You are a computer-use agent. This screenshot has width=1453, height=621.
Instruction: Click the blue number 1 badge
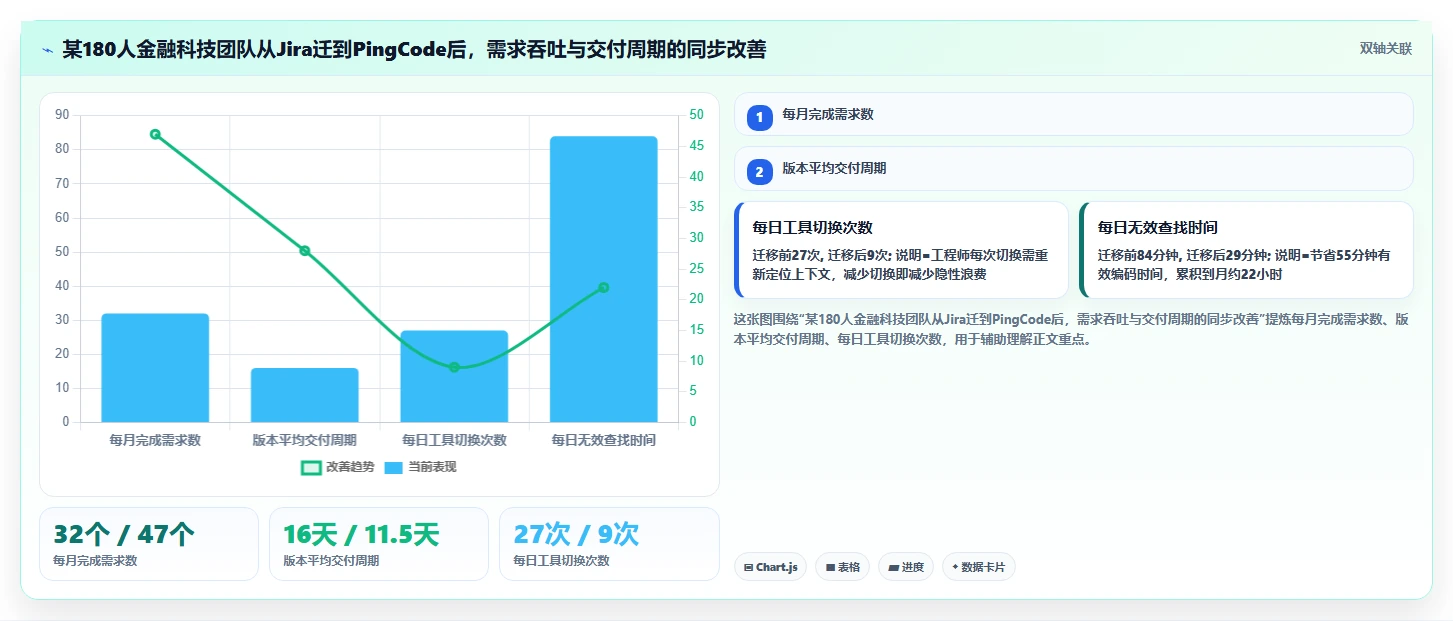coord(759,117)
